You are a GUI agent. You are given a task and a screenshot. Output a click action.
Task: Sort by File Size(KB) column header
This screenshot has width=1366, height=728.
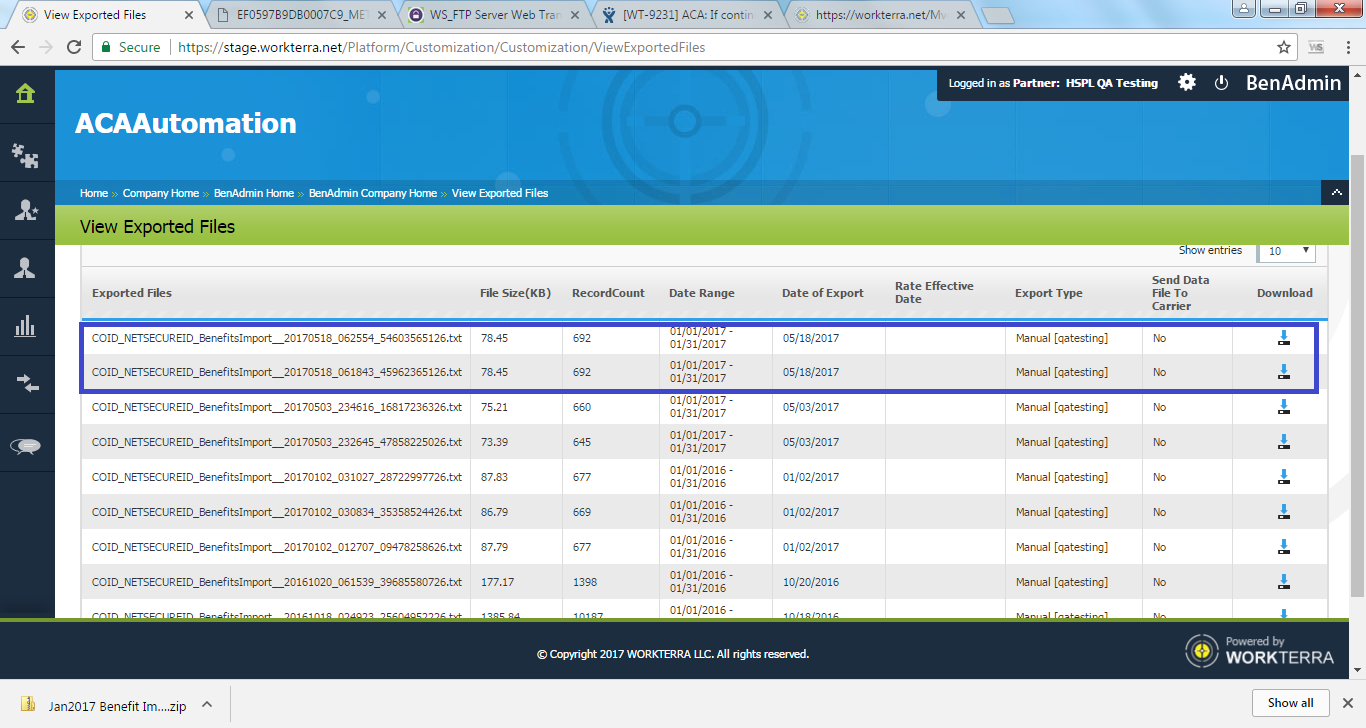(x=515, y=293)
